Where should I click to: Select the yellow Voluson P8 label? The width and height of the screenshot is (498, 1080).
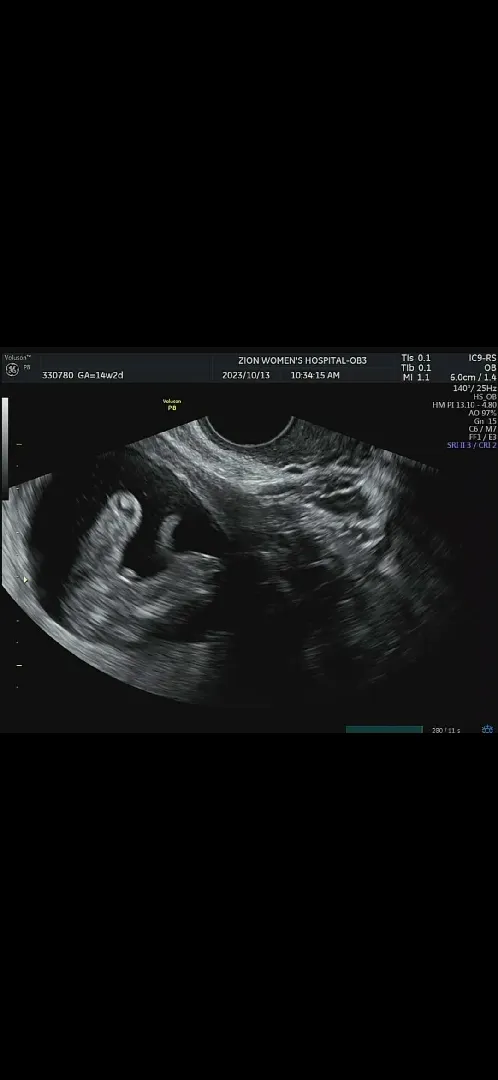[172, 404]
